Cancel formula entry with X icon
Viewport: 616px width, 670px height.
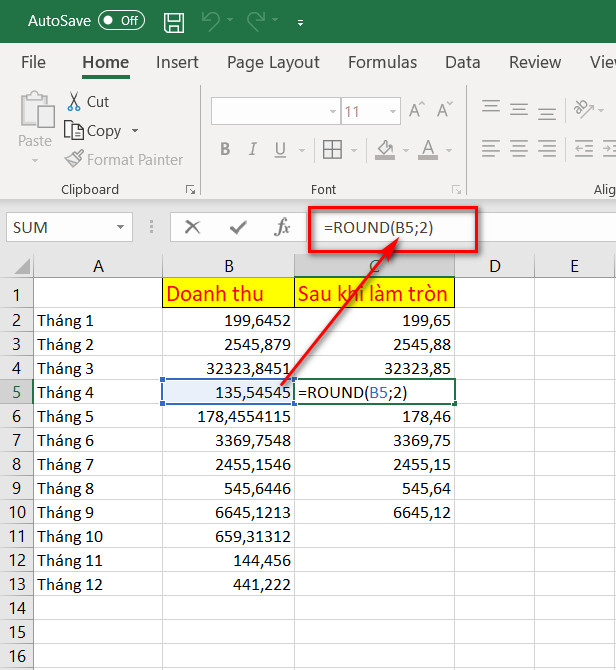click(x=193, y=227)
